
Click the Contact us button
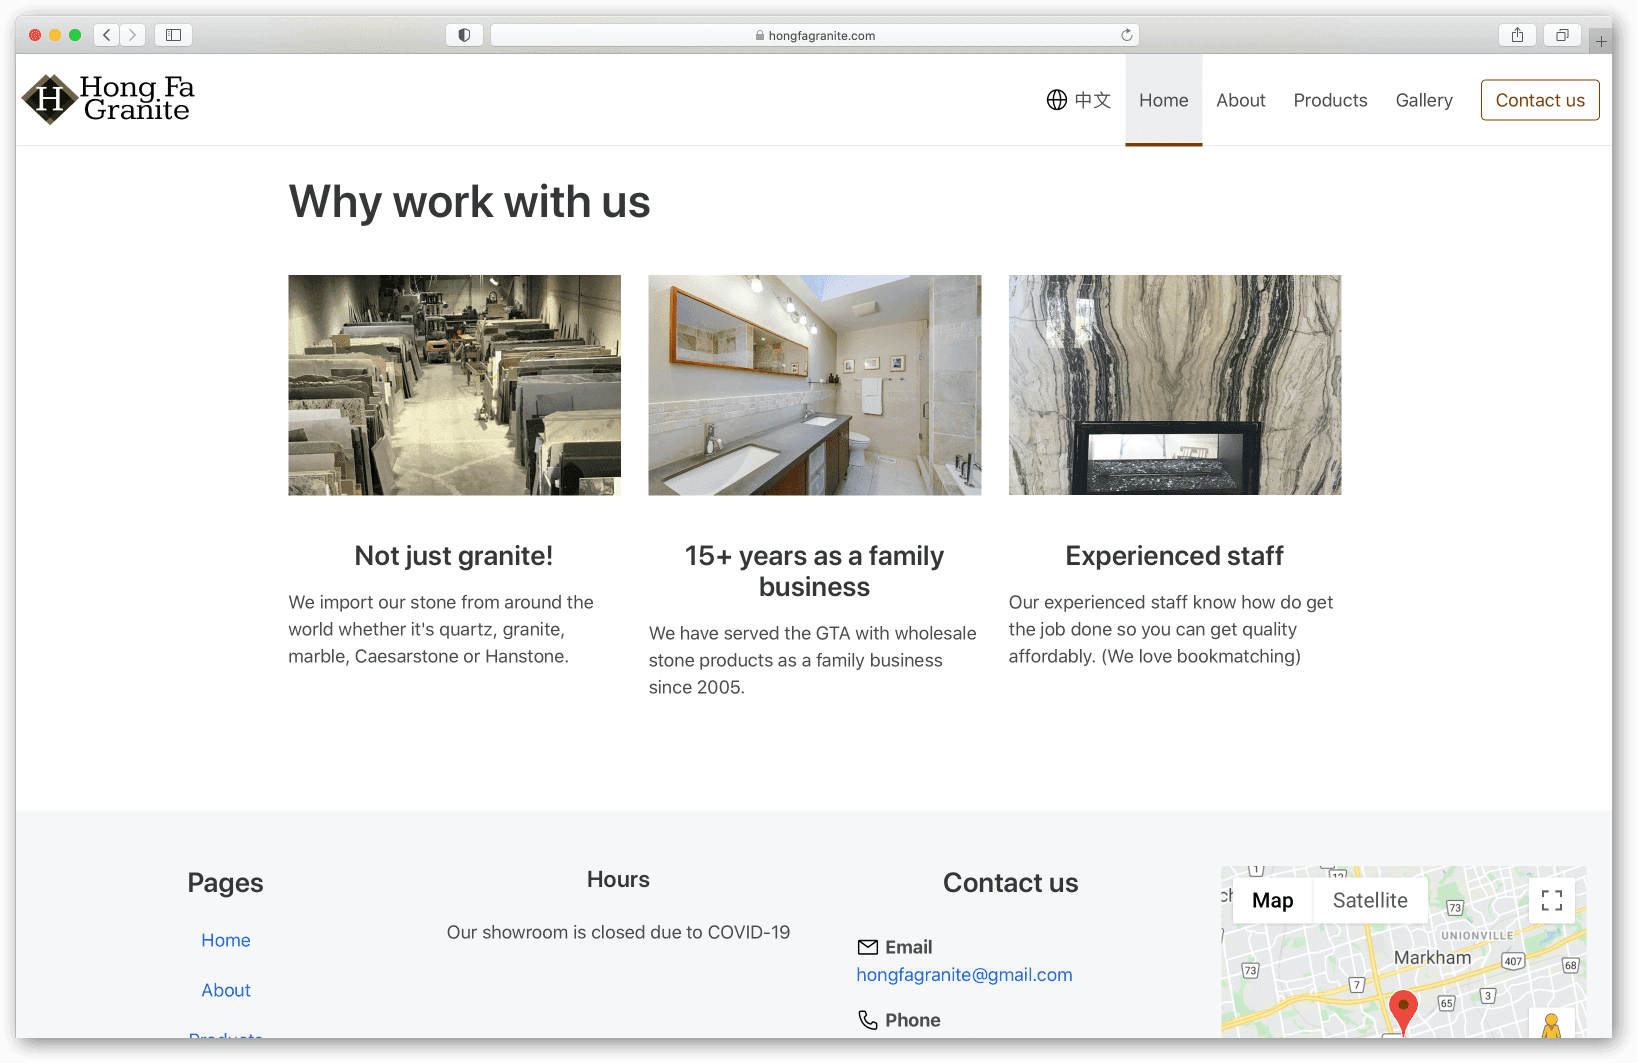click(1539, 100)
